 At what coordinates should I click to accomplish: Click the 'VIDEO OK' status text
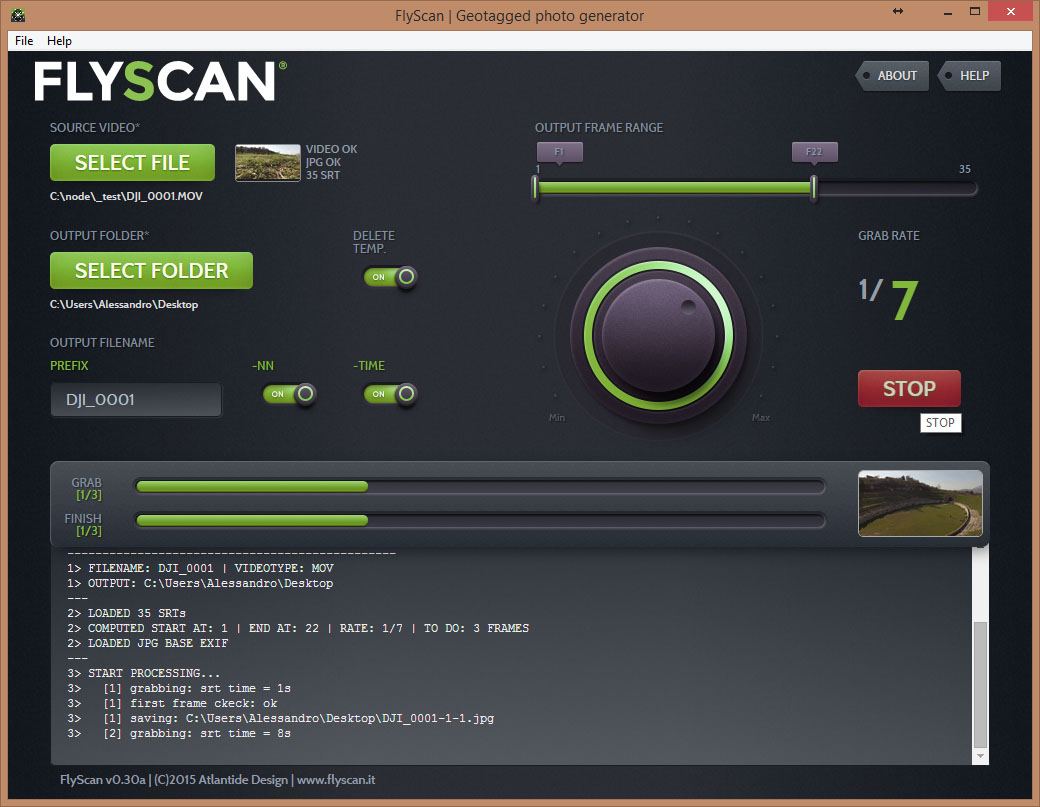332,149
